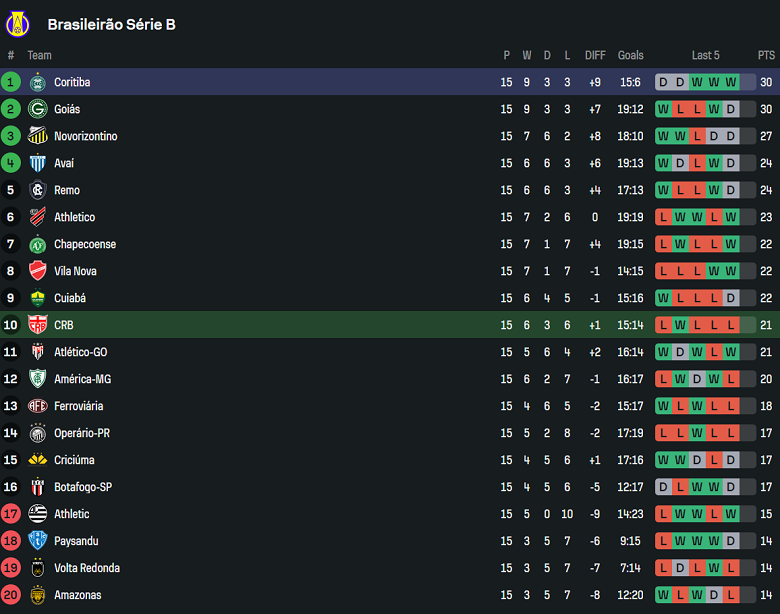Viewport: 780px width, 614px height.
Task: Click the Last 5 column header
Action: [x=705, y=55]
